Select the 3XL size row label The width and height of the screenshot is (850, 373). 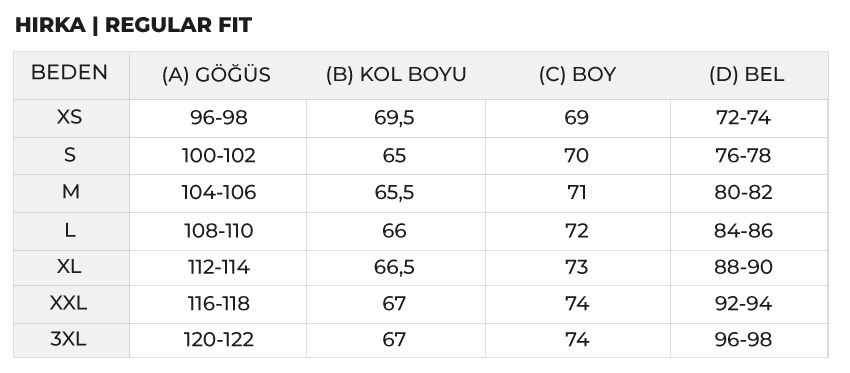[68, 339]
